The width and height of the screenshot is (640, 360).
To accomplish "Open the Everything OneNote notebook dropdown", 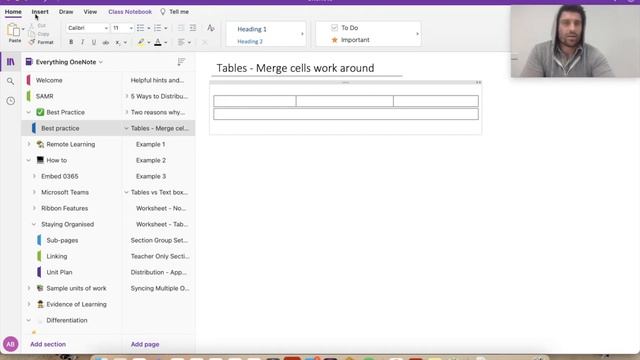I will (64, 62).
